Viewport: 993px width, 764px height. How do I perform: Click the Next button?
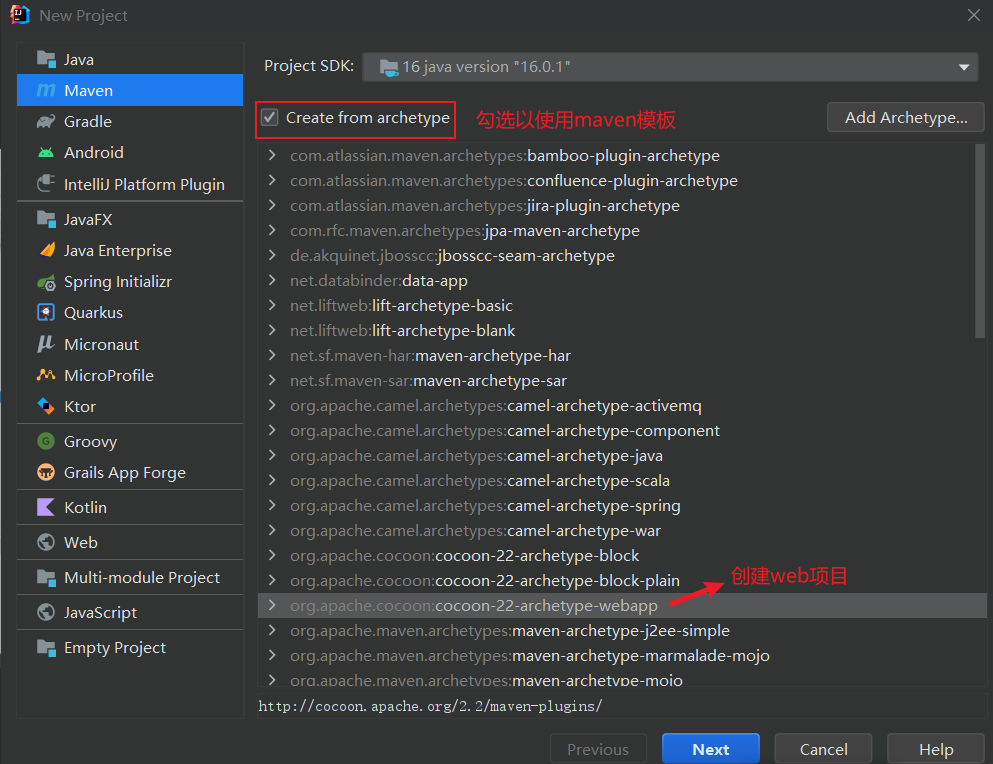711,749
